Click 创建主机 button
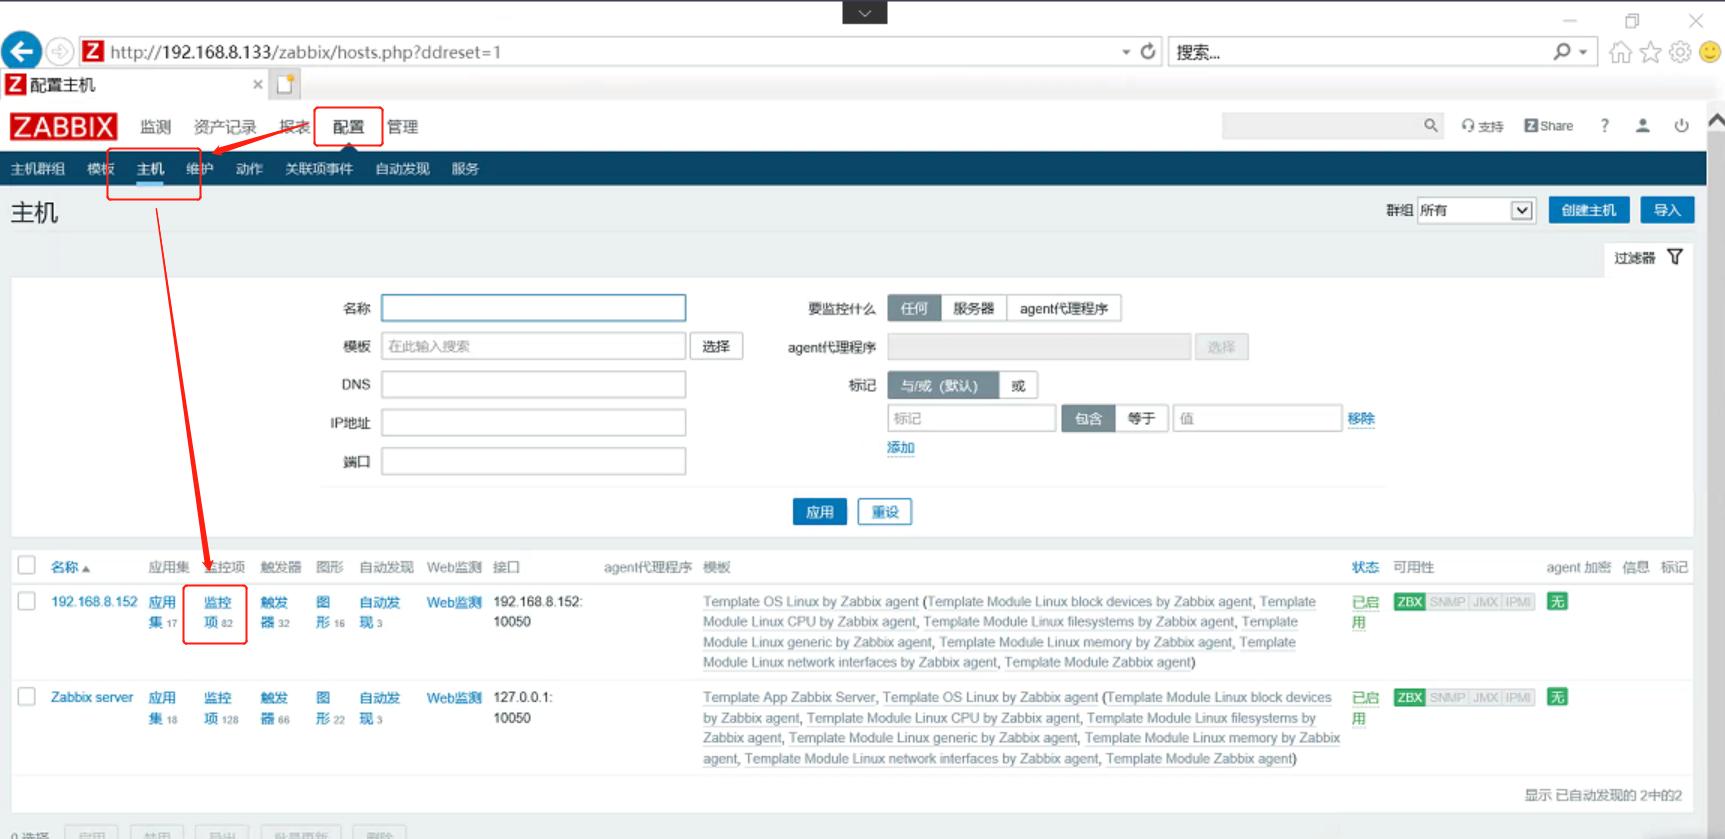 click(x=1589, y=210)
